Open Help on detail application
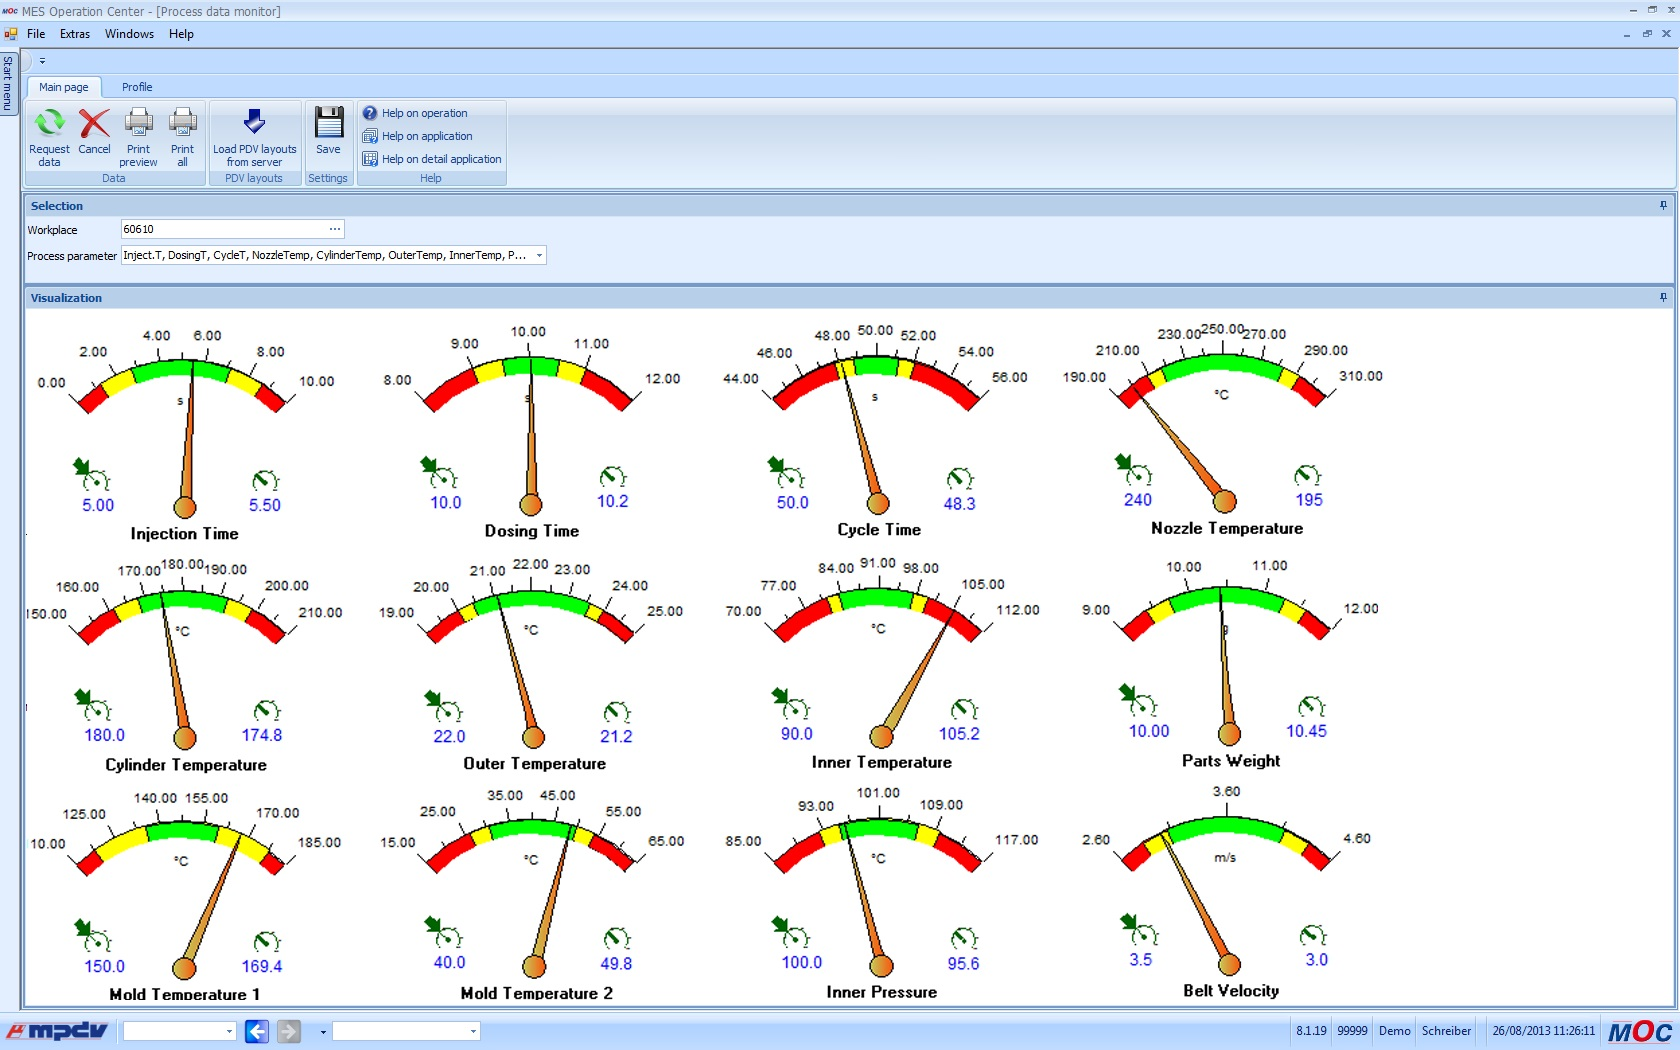 point(432,159)
